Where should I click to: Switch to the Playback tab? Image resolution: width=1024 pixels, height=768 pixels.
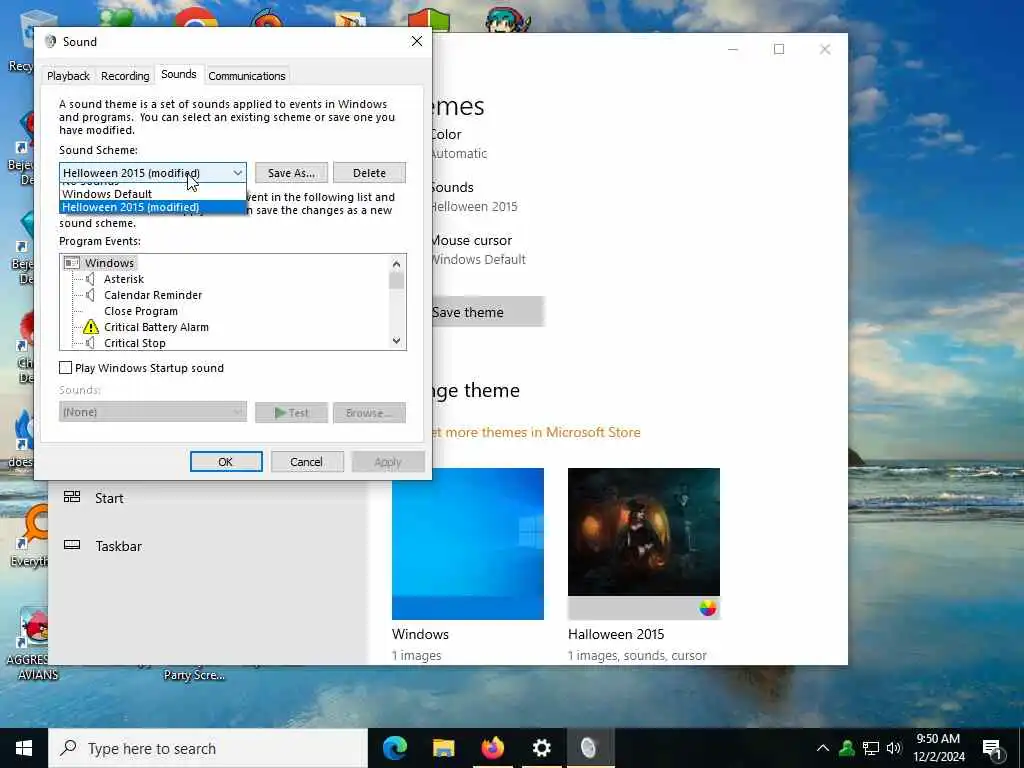(68, 76)
